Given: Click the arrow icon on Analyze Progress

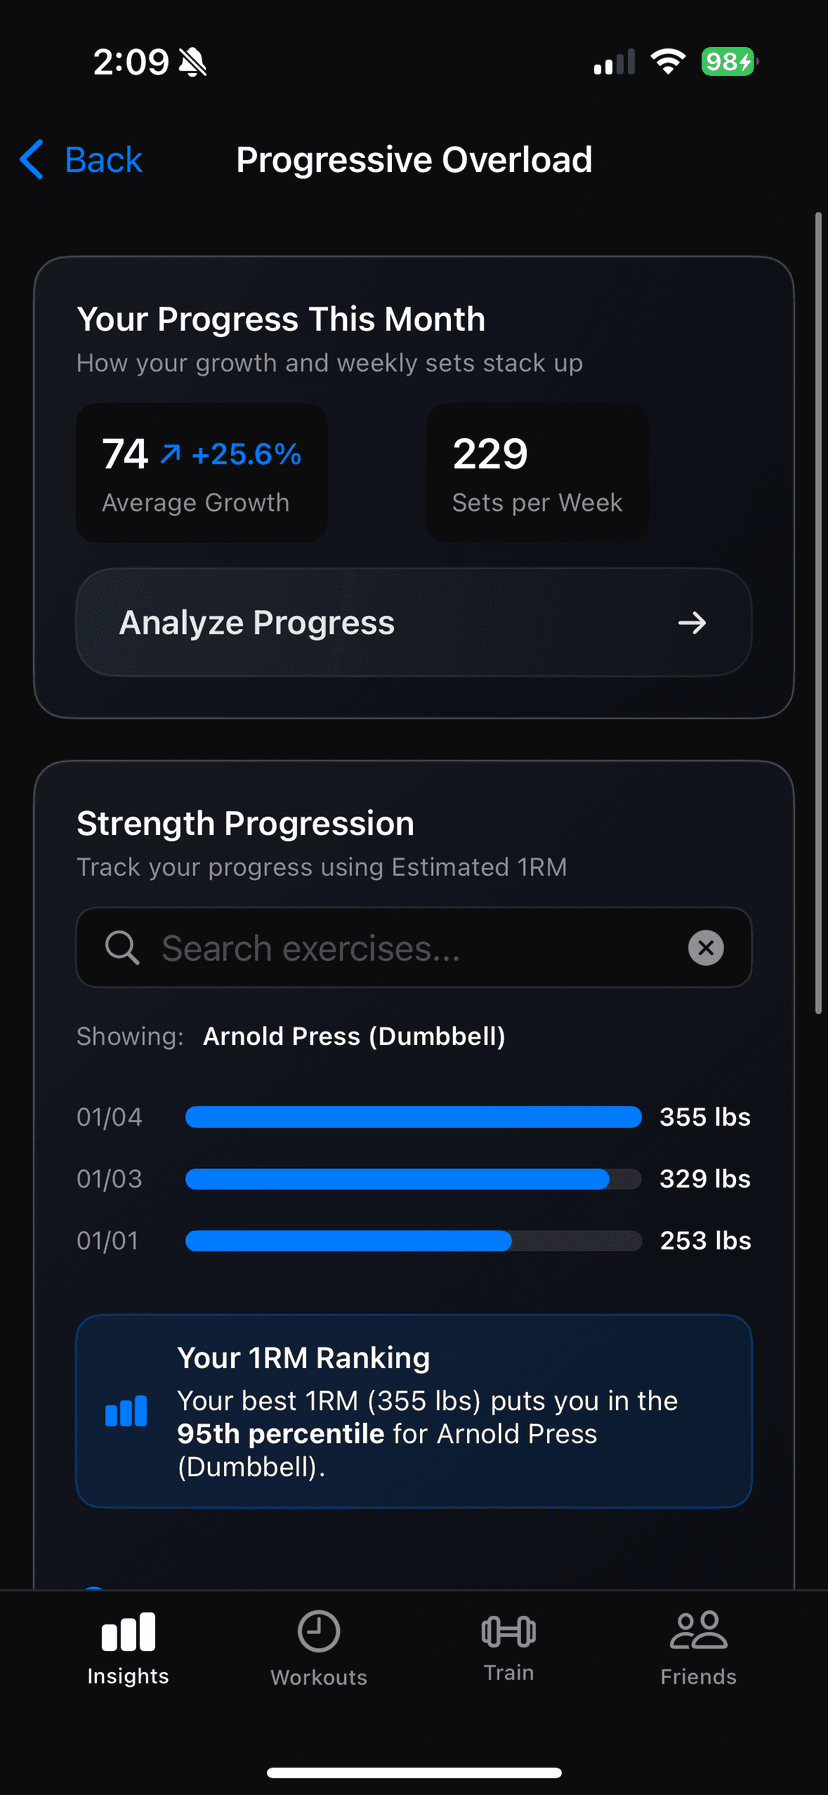Looking at the screenshot, I should [x=691, y=622].
